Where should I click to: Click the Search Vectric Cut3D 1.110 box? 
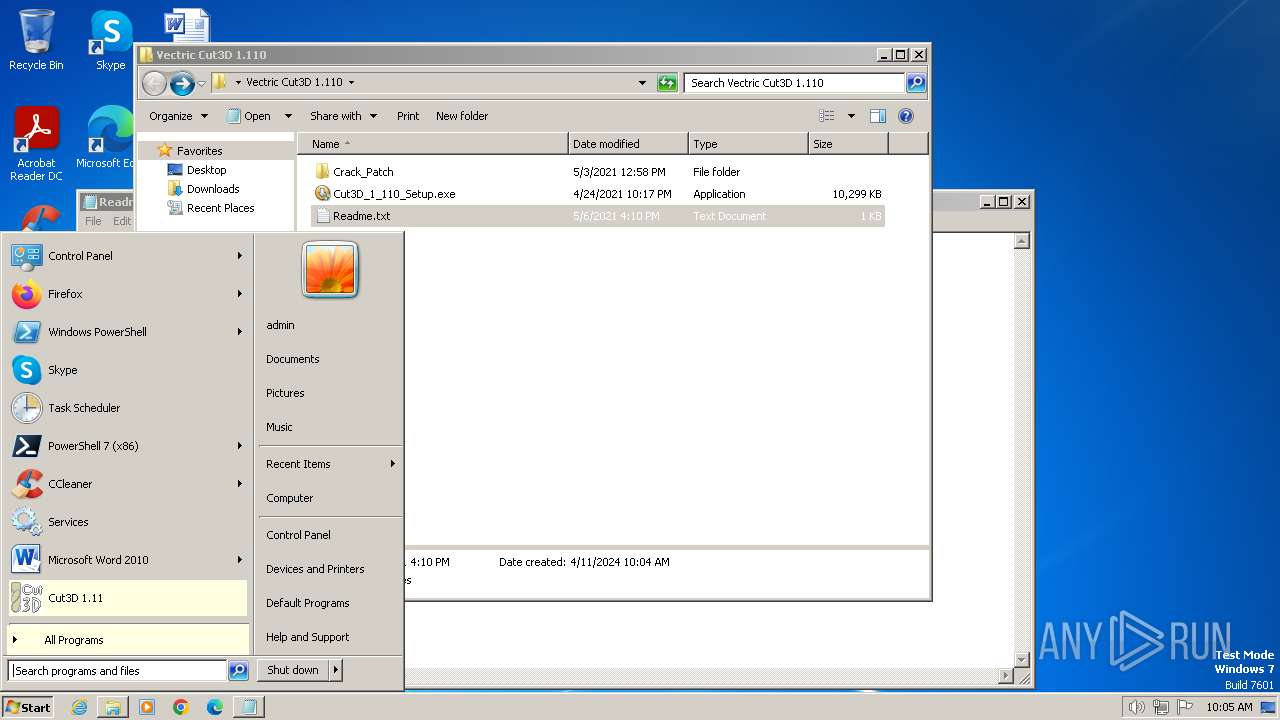coord(795,83)
